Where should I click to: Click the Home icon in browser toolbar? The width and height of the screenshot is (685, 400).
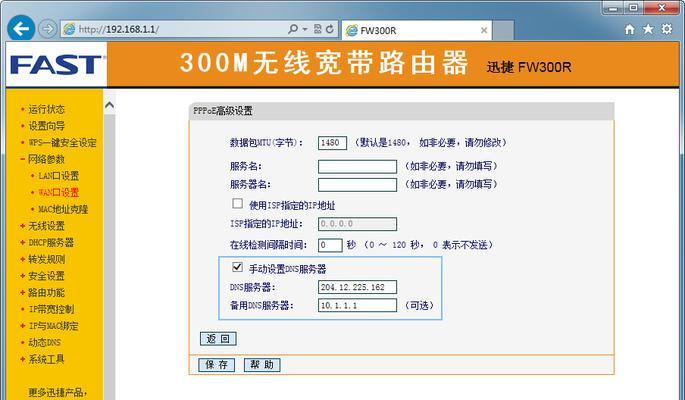pyautogui.click(x=630, y=29)
